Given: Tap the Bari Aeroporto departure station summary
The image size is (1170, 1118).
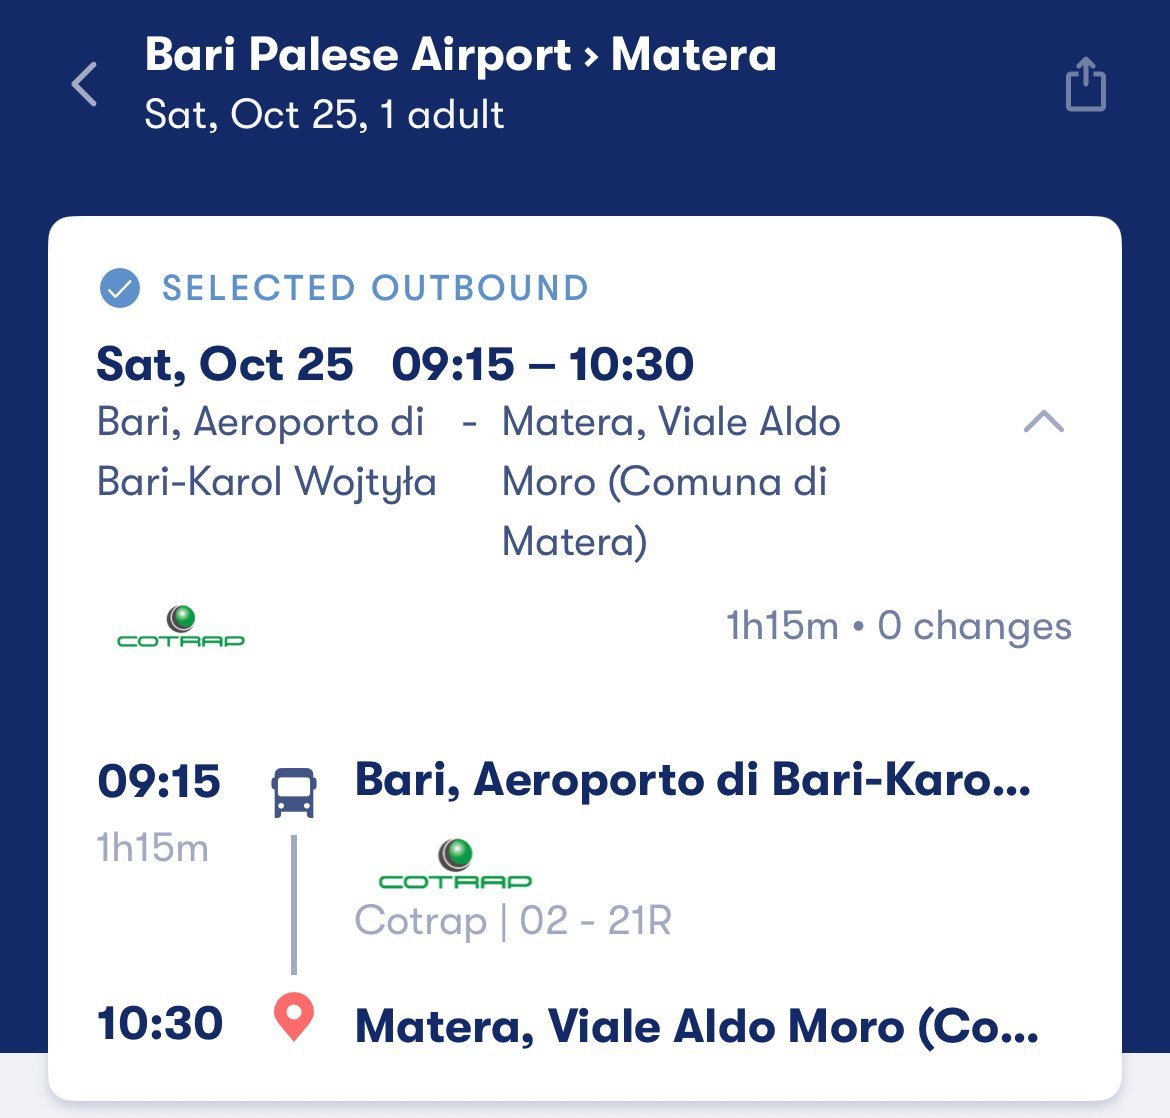Looking at the screenshot, I should coord(267,452).
